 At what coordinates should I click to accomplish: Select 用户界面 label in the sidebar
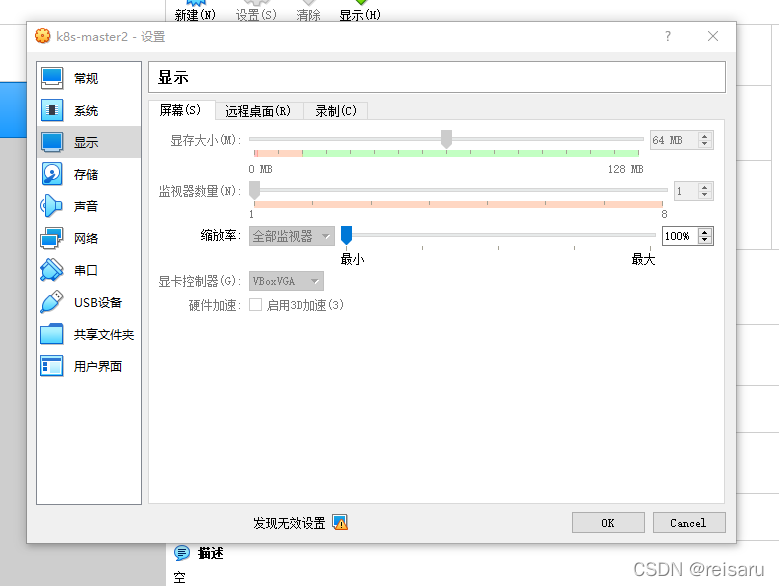pos(98,366)
